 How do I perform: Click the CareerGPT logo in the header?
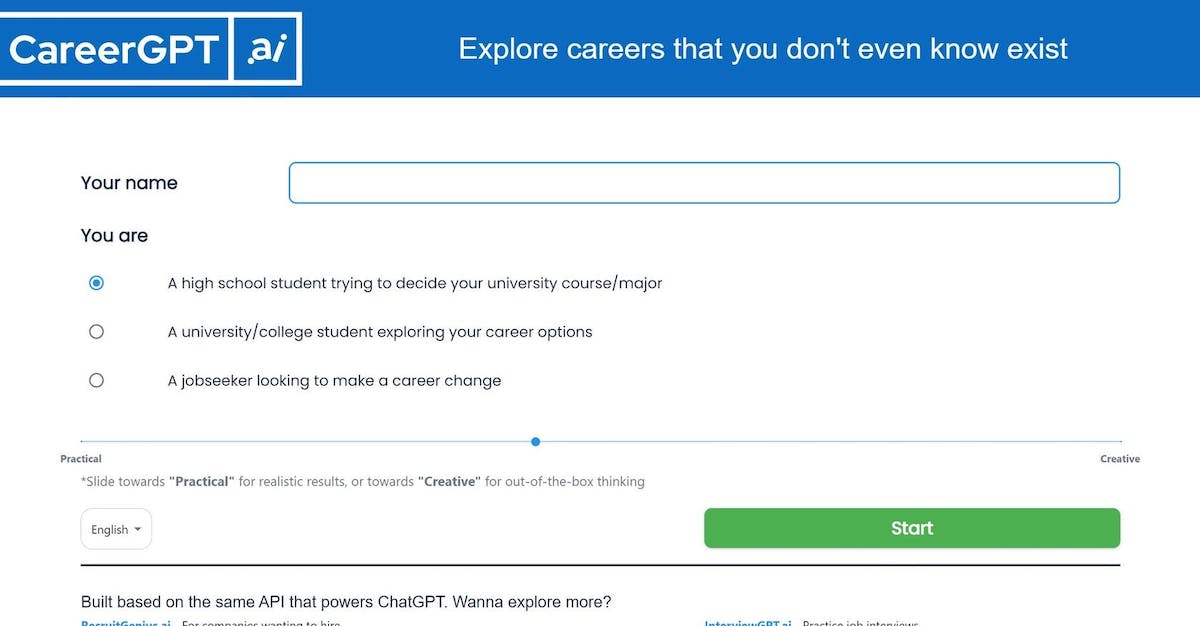click(x=150, y=48)
